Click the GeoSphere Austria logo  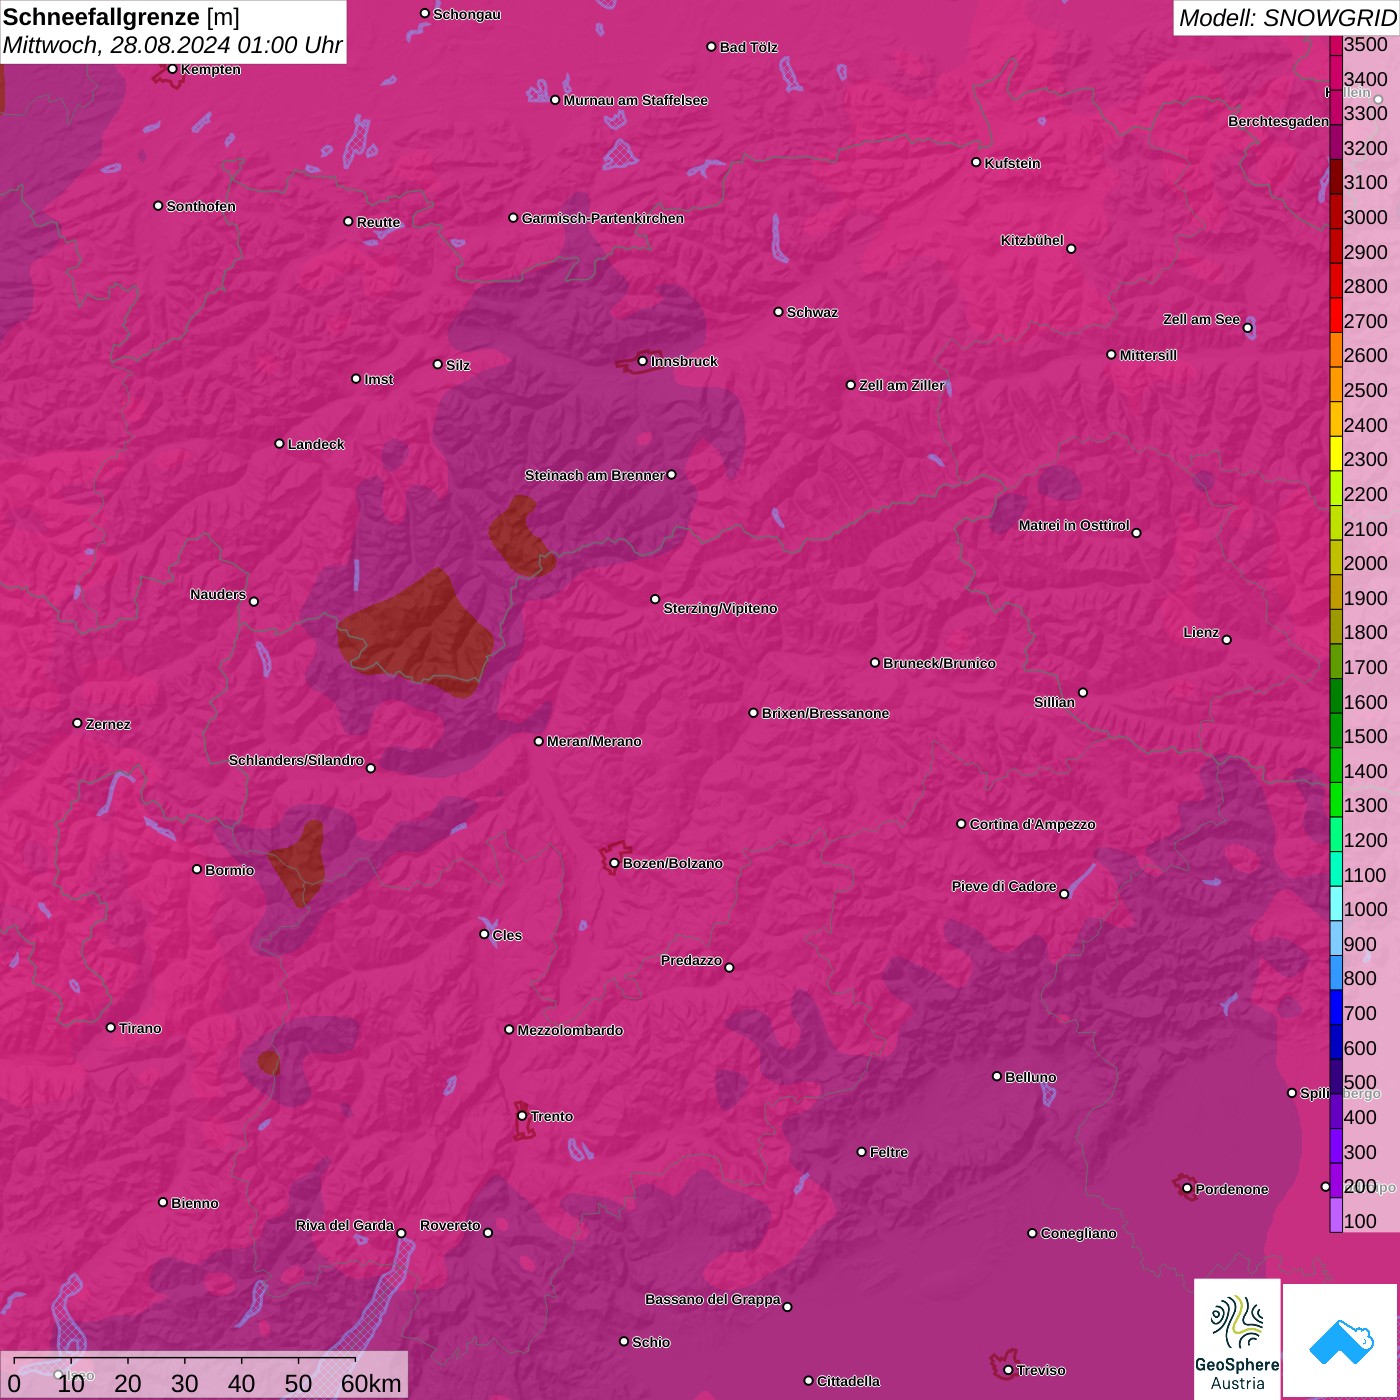1237,1338
